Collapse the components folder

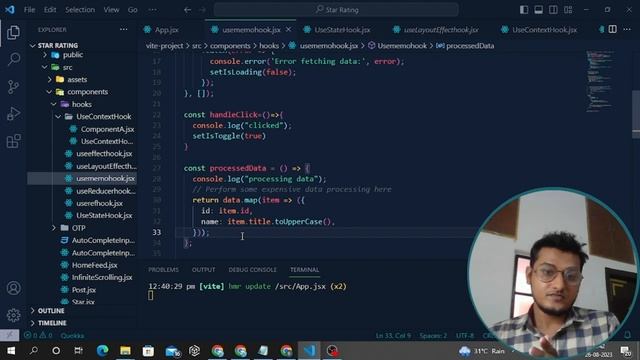click(87, 92)
